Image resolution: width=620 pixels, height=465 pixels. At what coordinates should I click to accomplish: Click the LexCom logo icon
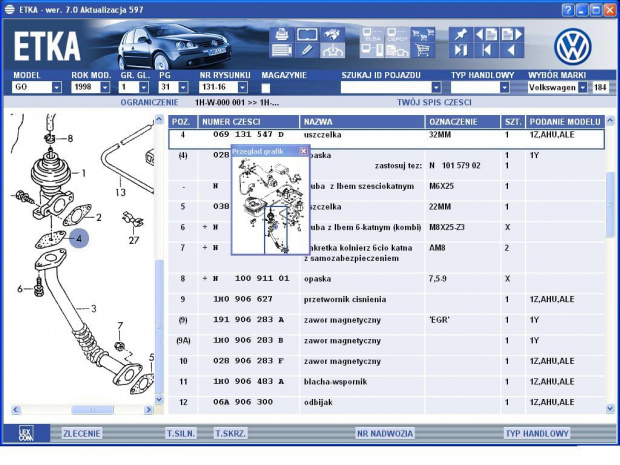tap(26, 433)
